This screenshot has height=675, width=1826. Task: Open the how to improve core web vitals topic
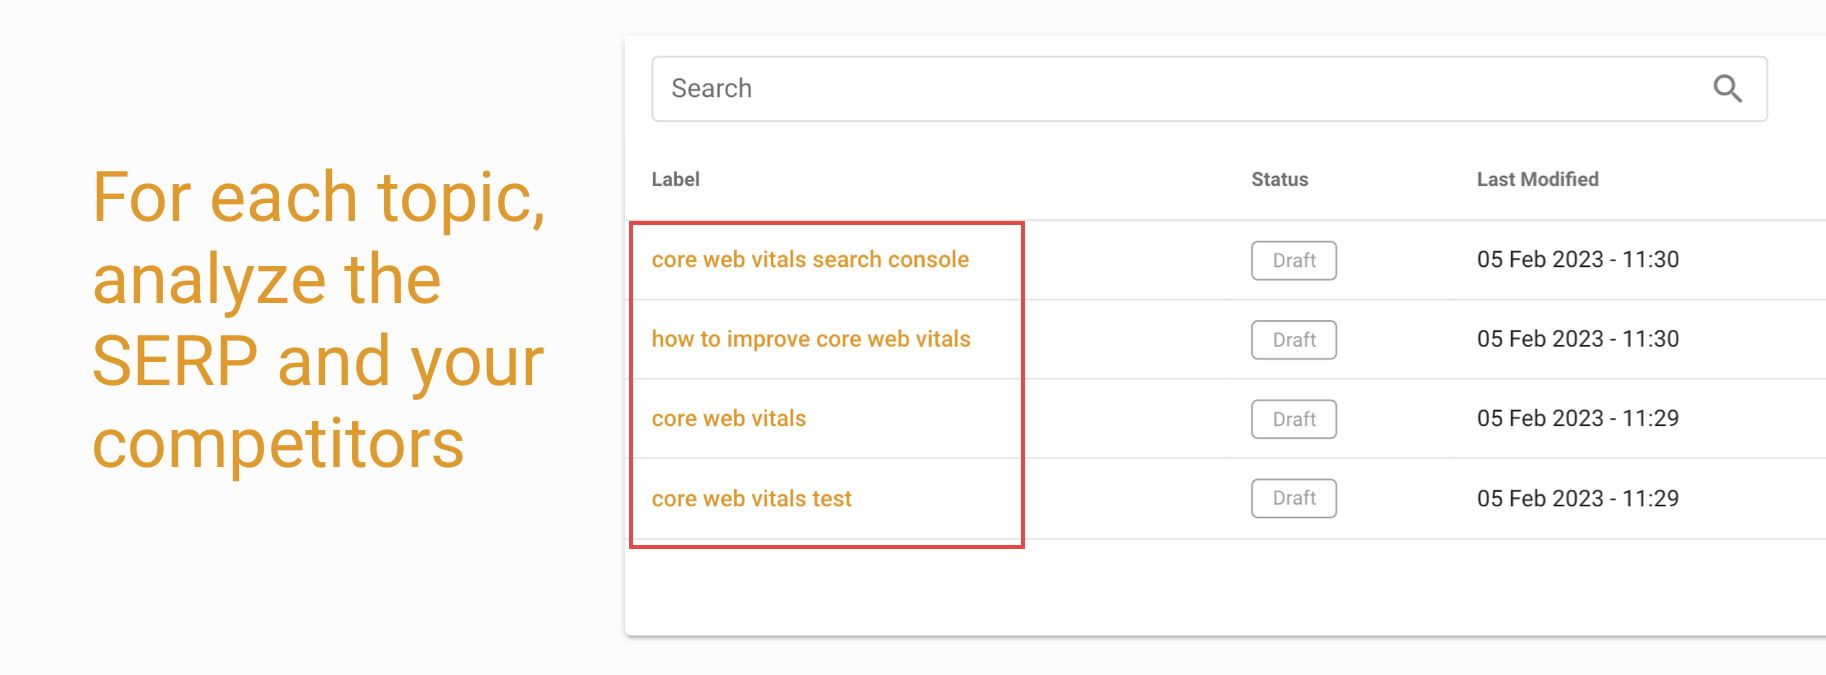click(811, 339)
